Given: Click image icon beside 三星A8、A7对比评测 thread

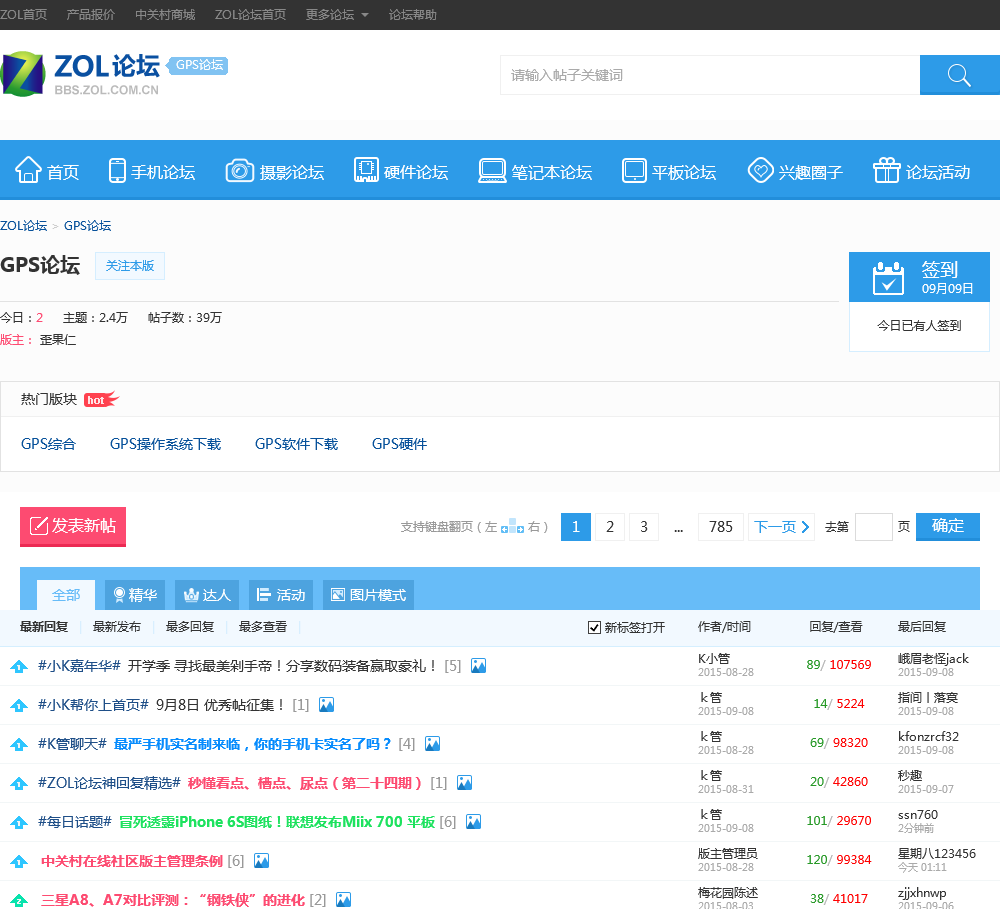Looking at the screenshot, I should (x=344, y=899).
